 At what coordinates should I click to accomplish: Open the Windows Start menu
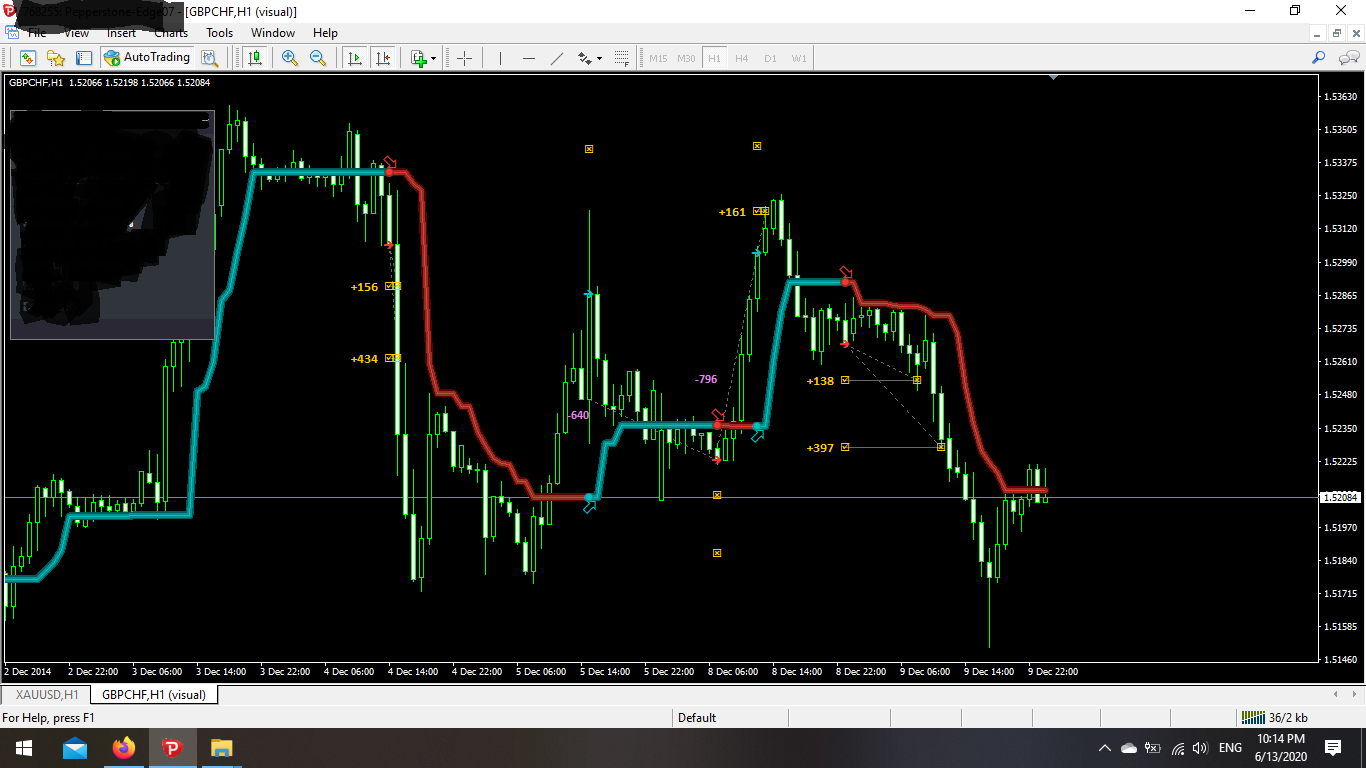(x=23, y=748)
